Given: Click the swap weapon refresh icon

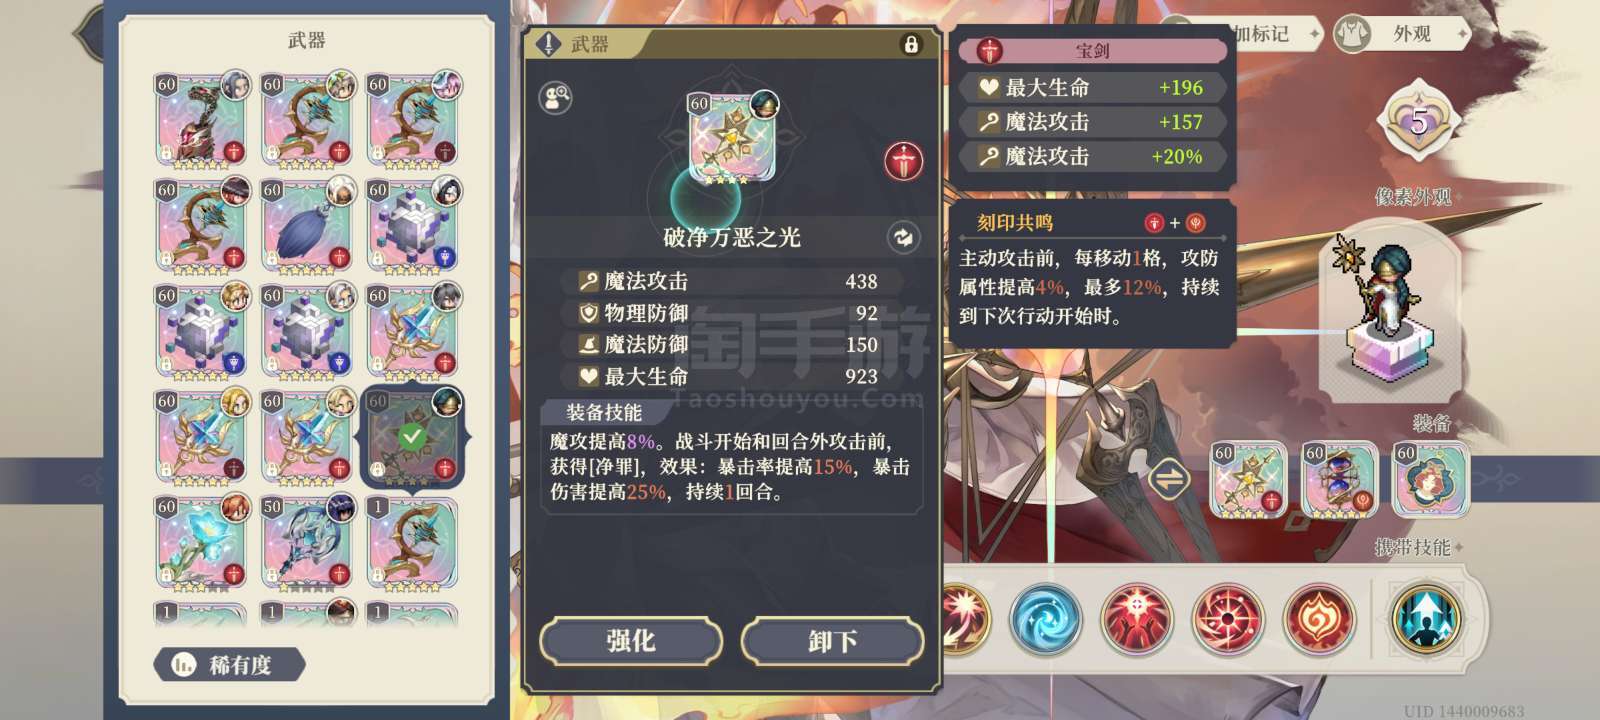Looking at the screenshot, I should coord(903,237).
